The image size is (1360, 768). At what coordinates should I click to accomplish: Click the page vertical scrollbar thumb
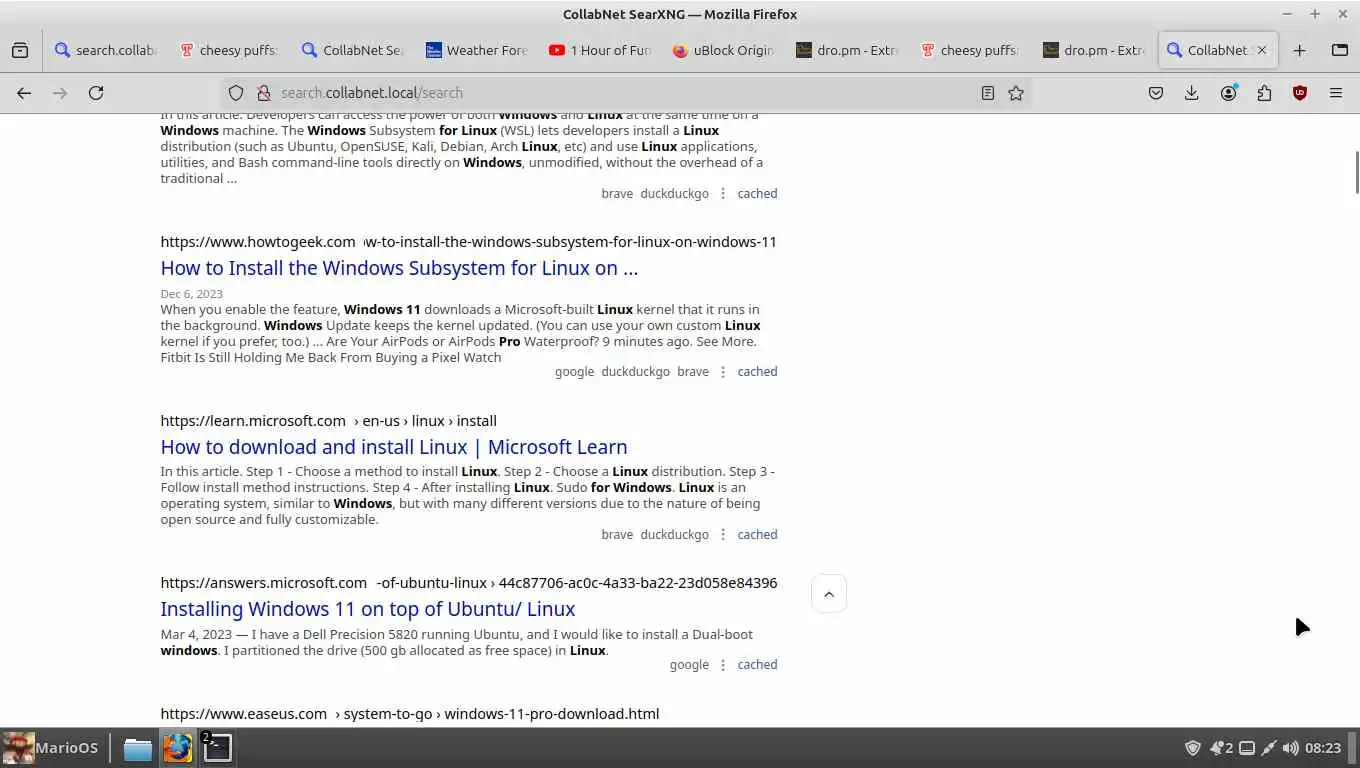tap(1356, 173)
